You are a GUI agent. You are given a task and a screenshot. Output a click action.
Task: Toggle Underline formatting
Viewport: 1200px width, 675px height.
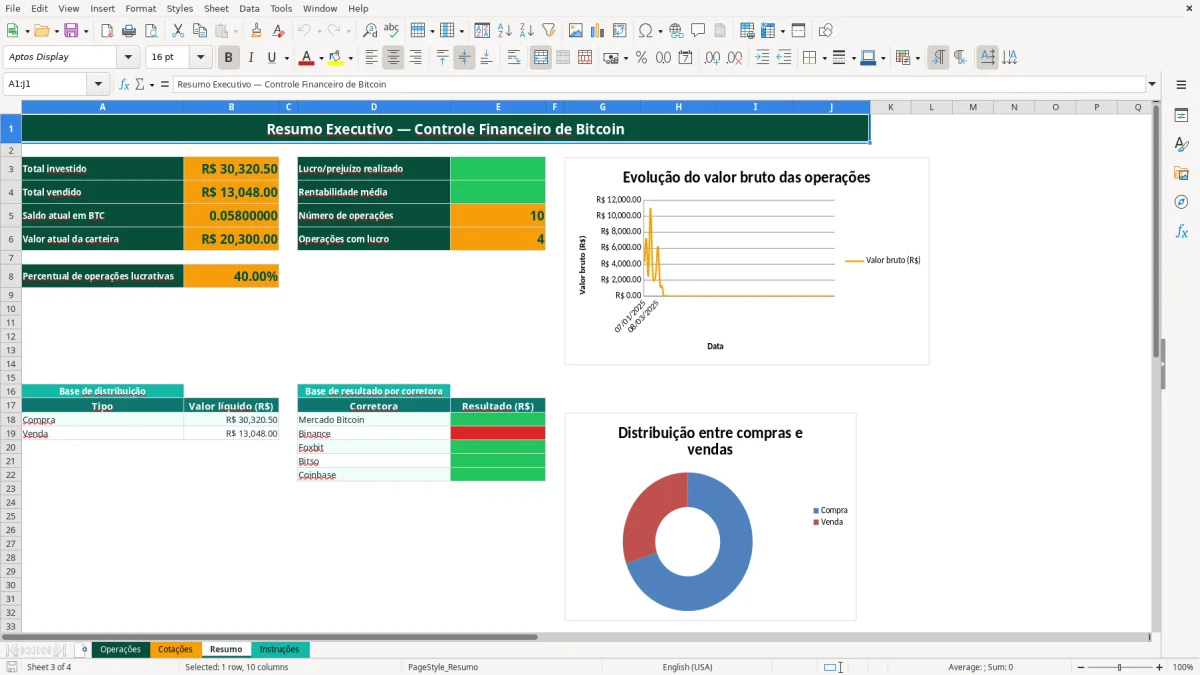[272, 58]
